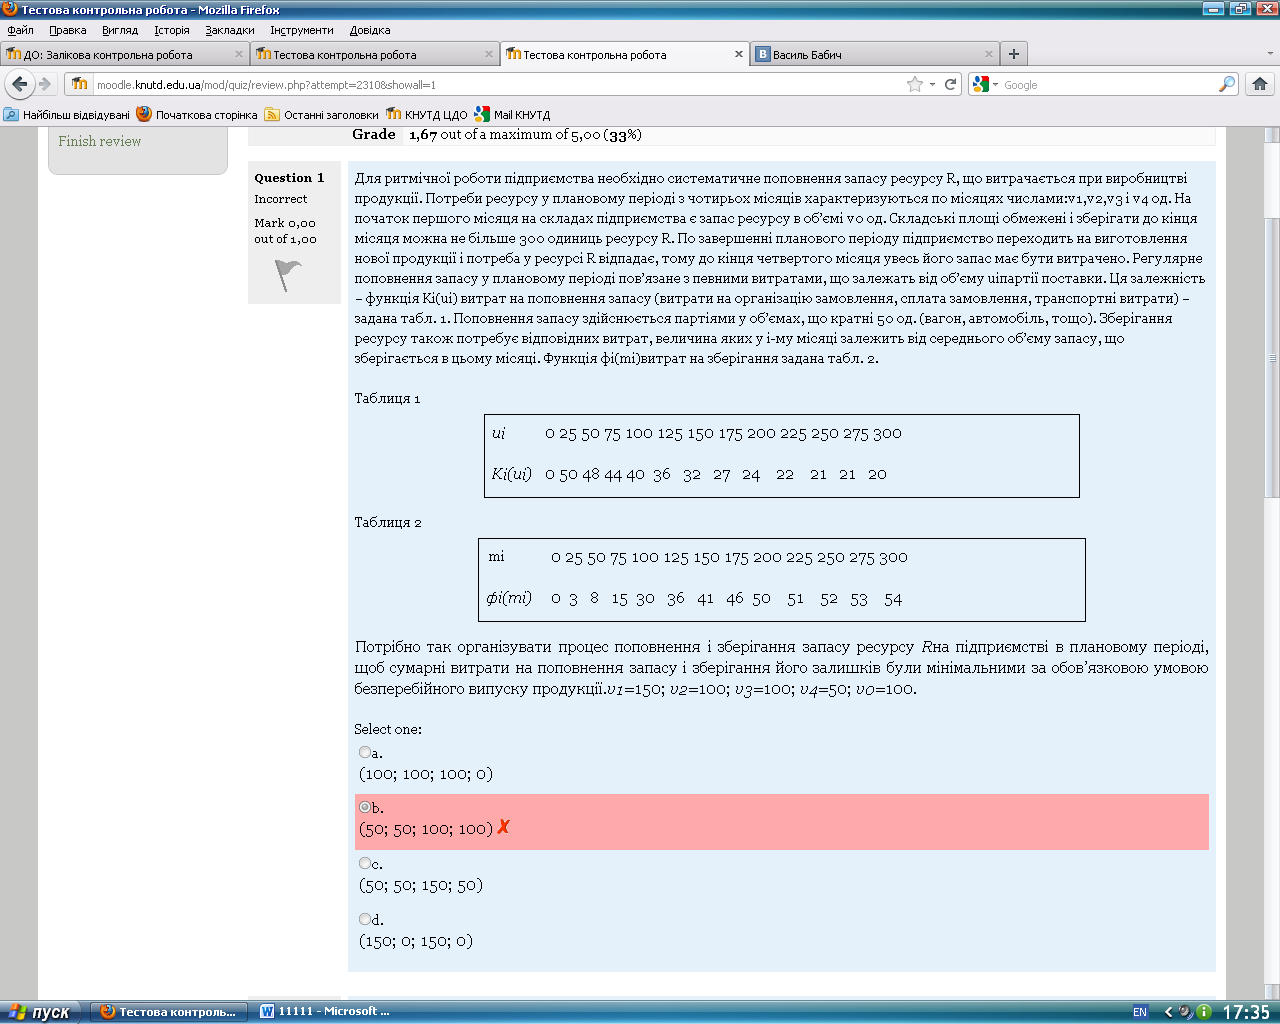
Task: Open the Найбільш відвідувані bookmark
Action: [x=67, y=115]
